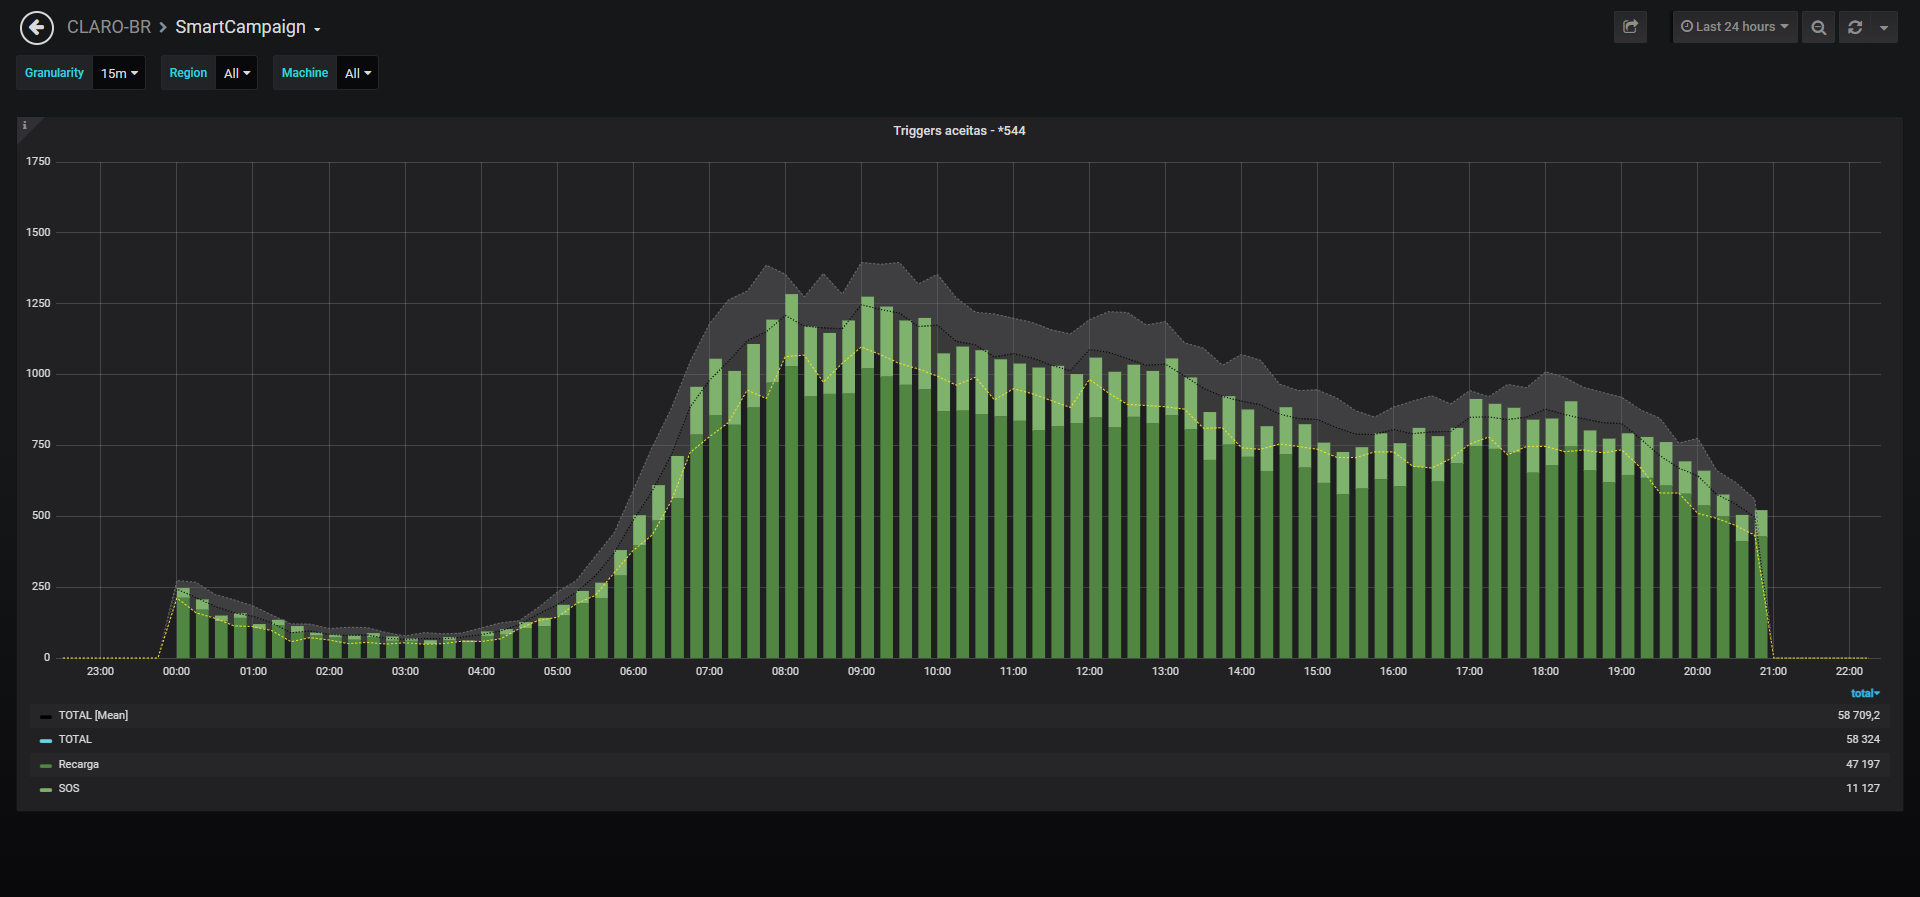
Task: Click the SOS legend color swatch
Action: point(46,789)
